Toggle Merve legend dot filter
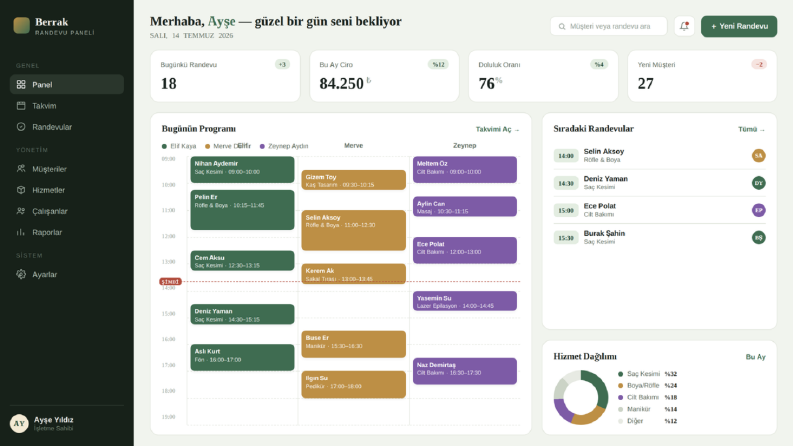 pos(207,146)
